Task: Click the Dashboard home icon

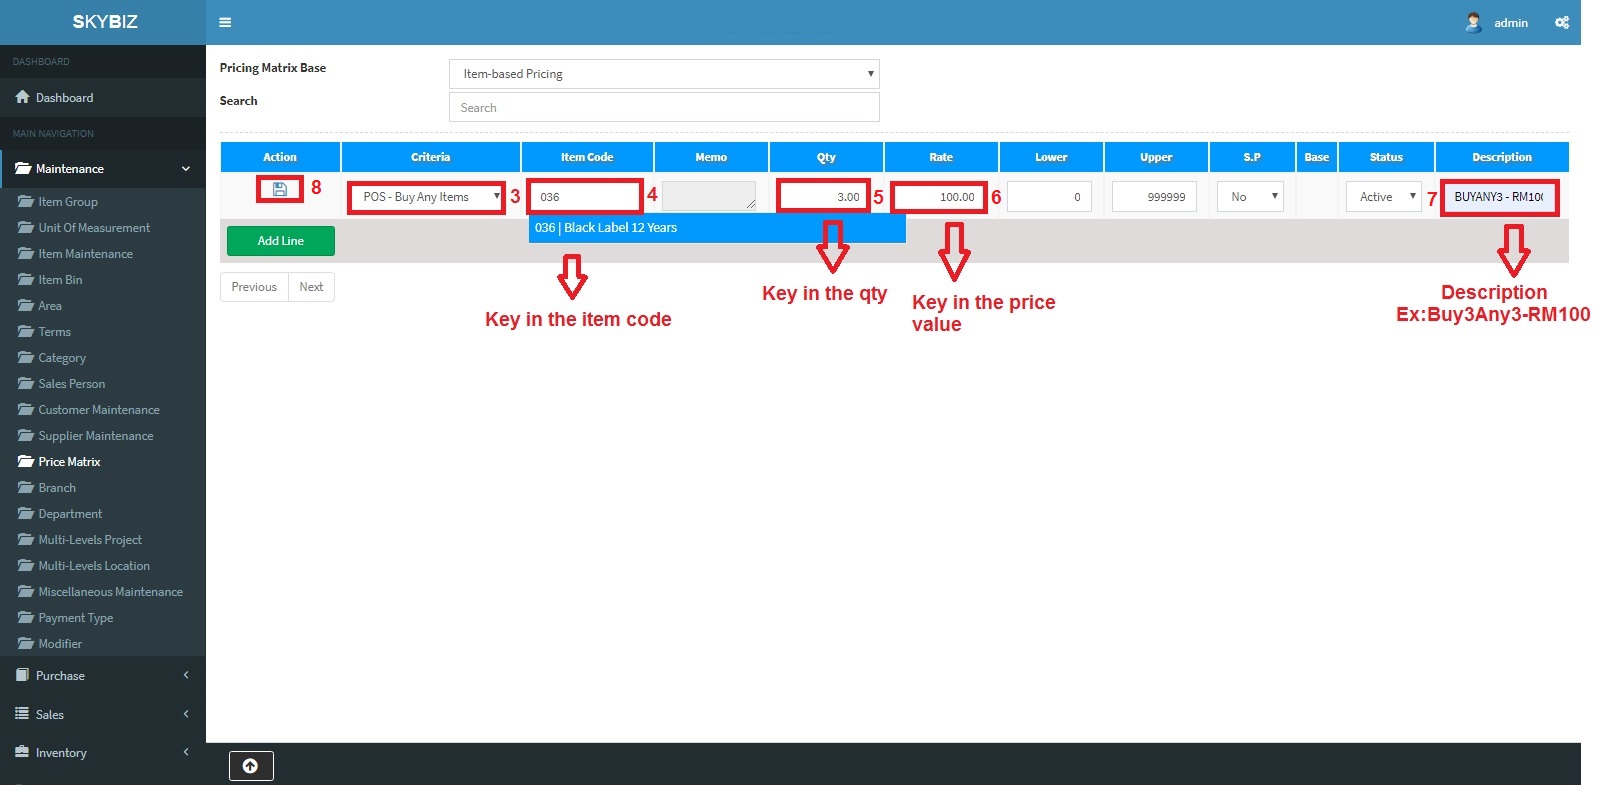Action: 22,97
